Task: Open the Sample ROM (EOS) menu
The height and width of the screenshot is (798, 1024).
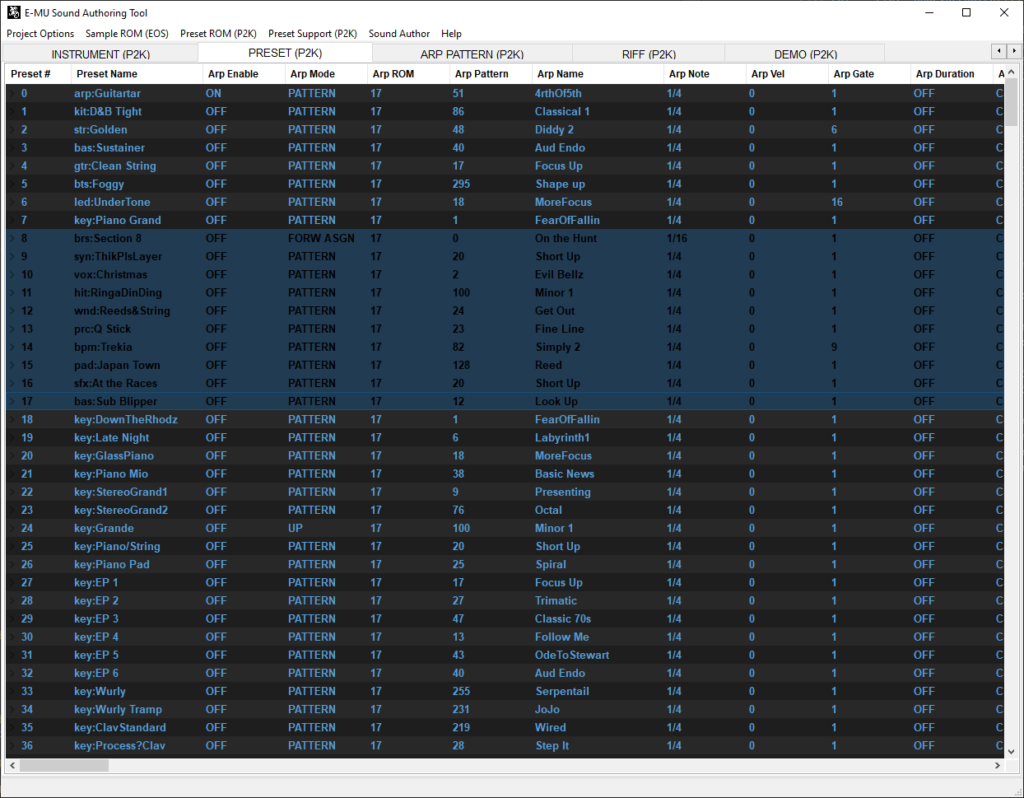Action: click(127, 33)
